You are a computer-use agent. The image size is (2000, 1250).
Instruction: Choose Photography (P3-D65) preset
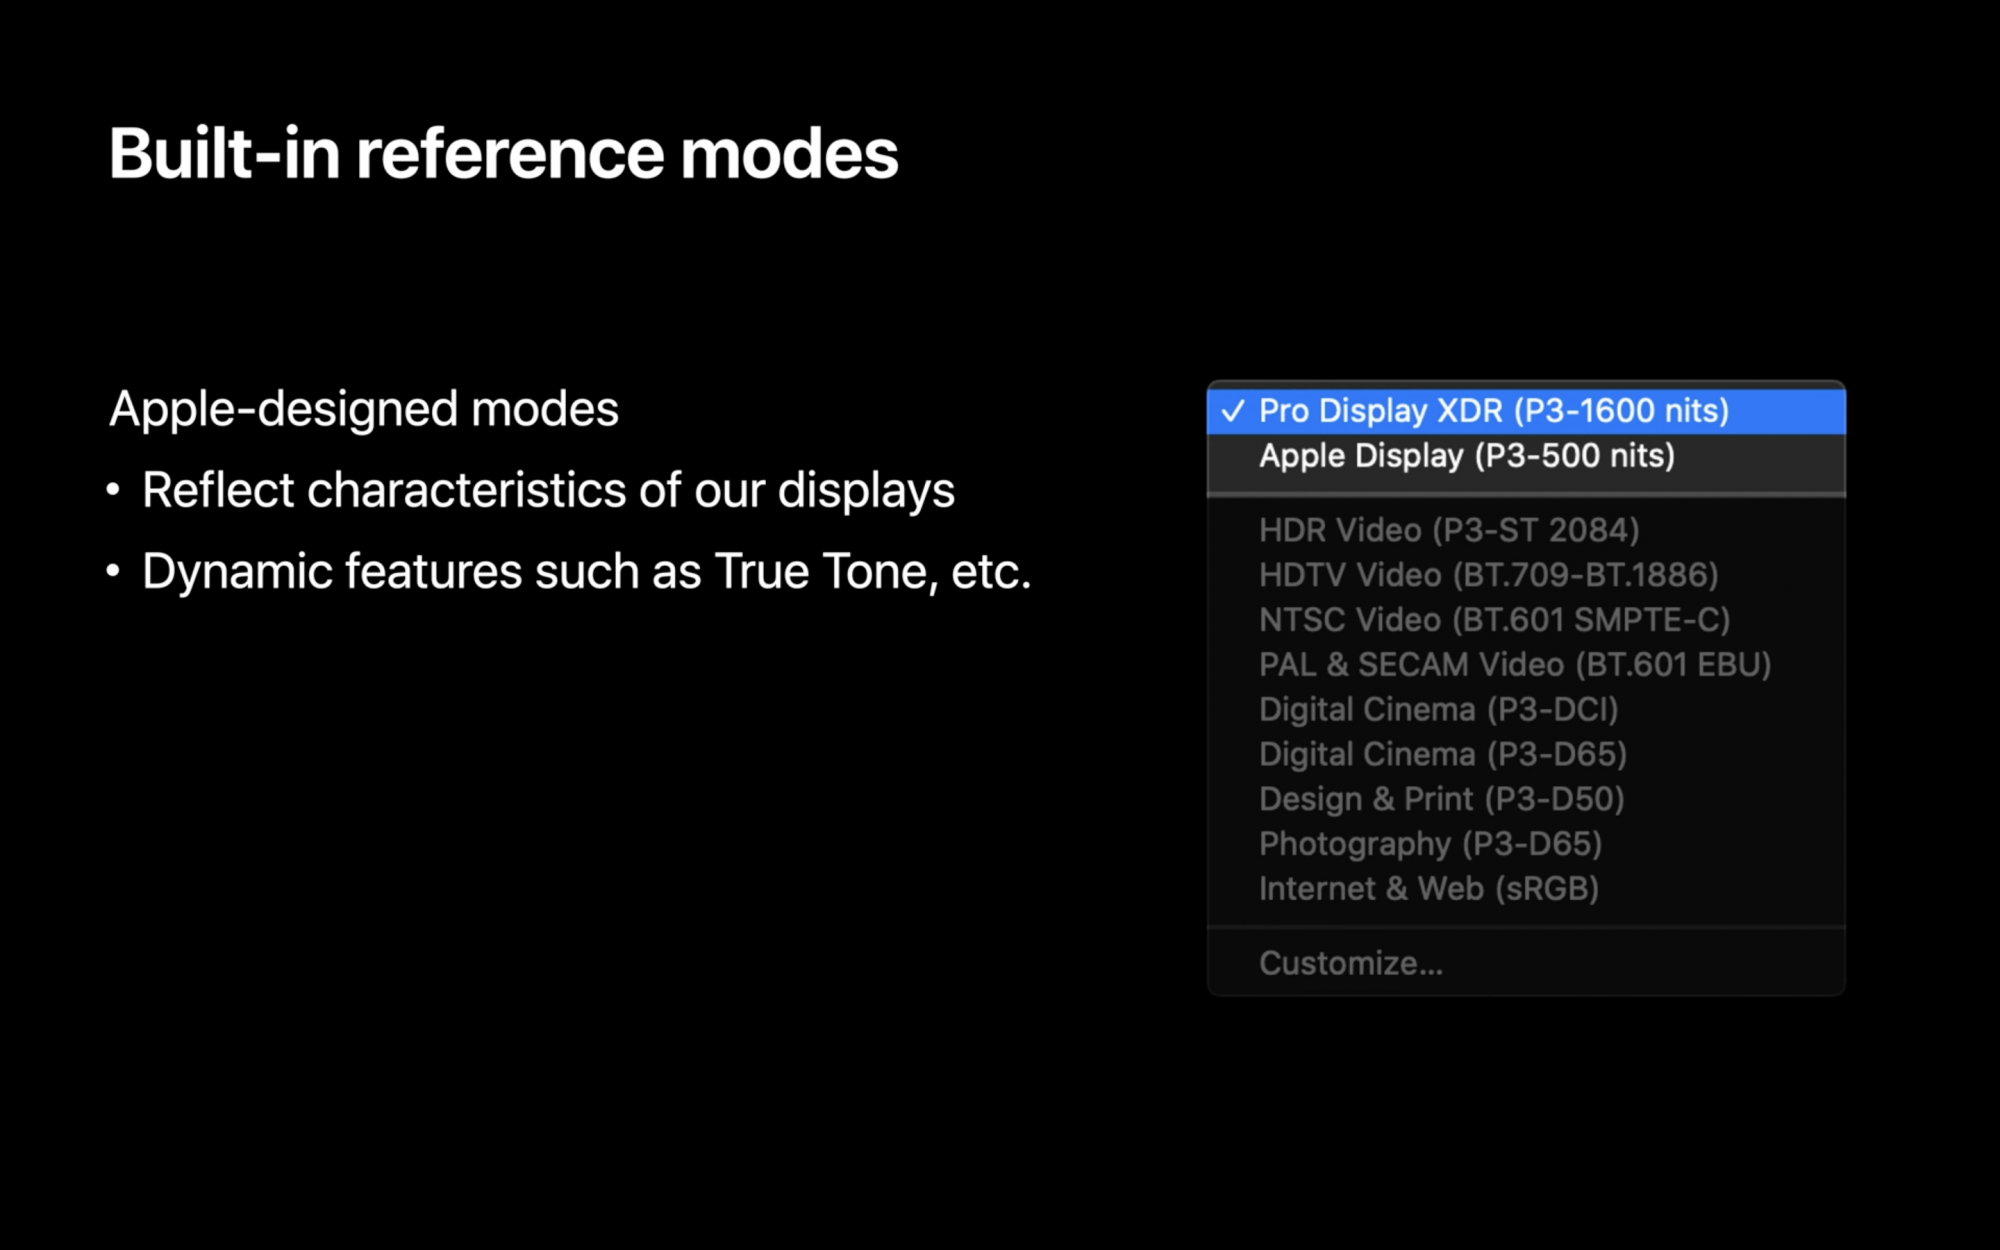click(1526, 844)
